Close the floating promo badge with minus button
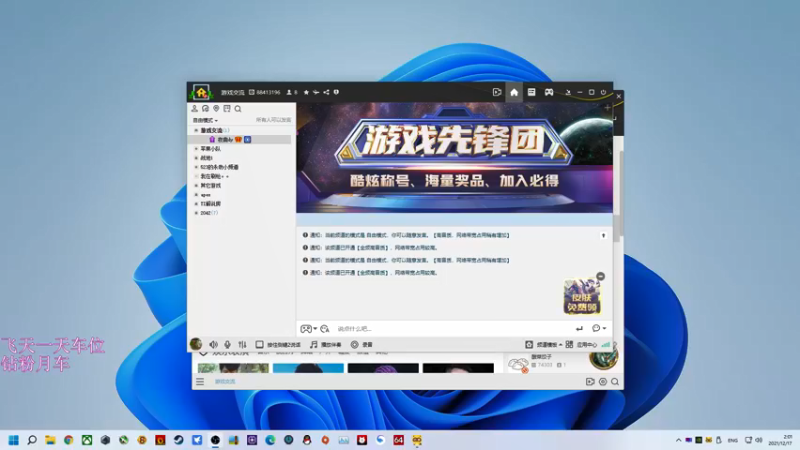Viewport: 800px width, 450px height. click(x=601, y=276)
